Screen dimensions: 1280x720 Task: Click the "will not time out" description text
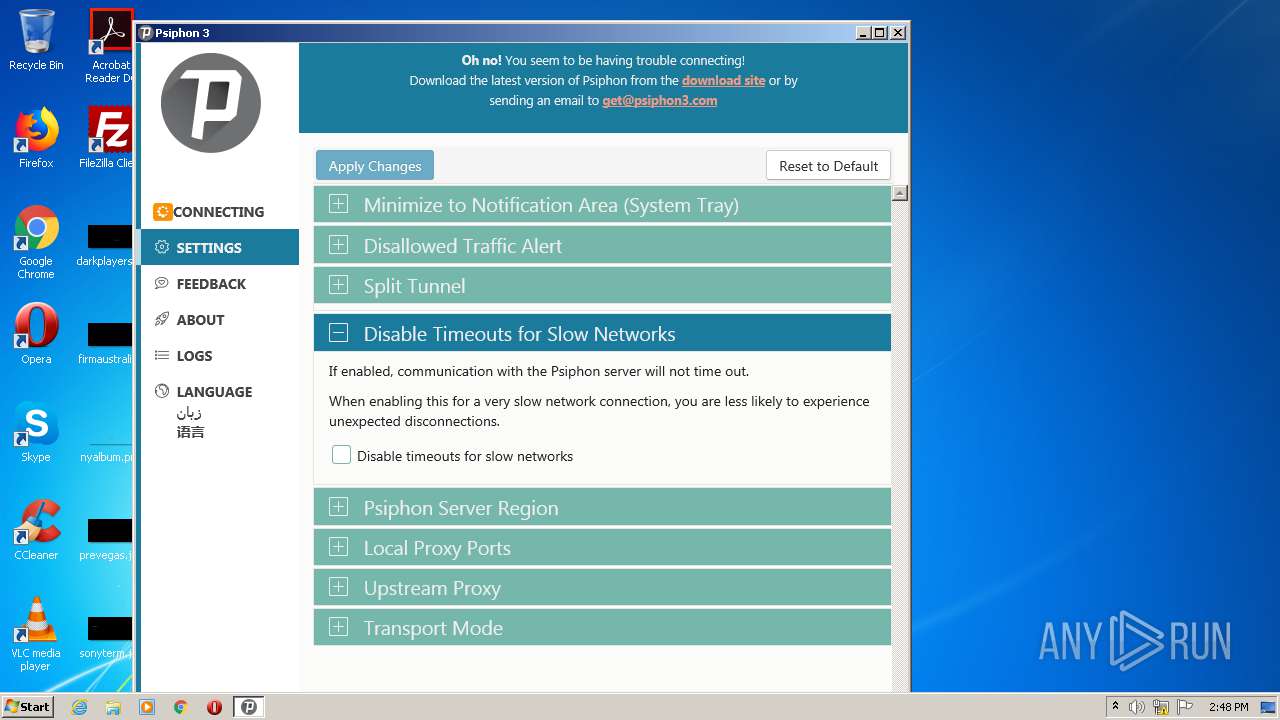click(x=539, y=371)
